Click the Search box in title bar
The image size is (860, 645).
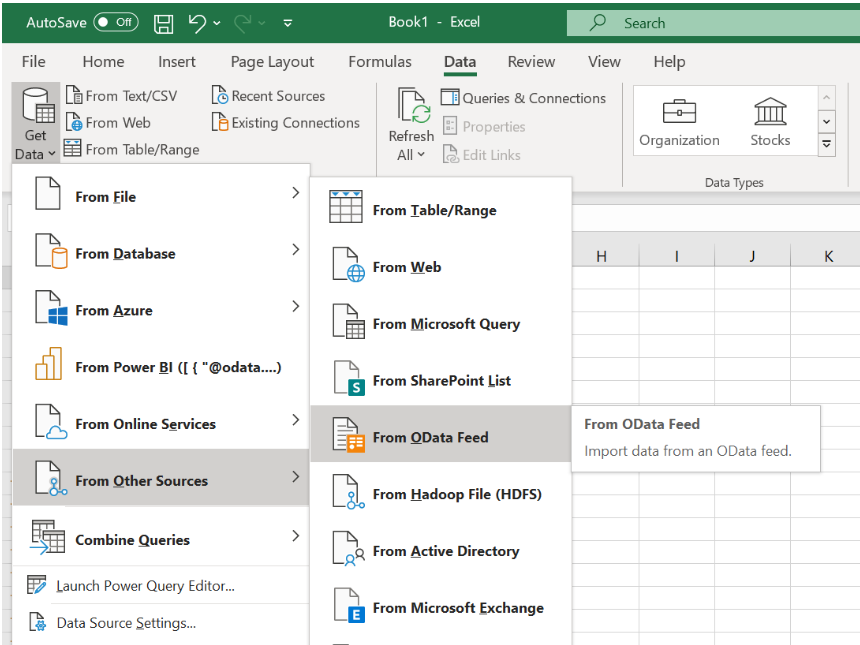[713, 23]
